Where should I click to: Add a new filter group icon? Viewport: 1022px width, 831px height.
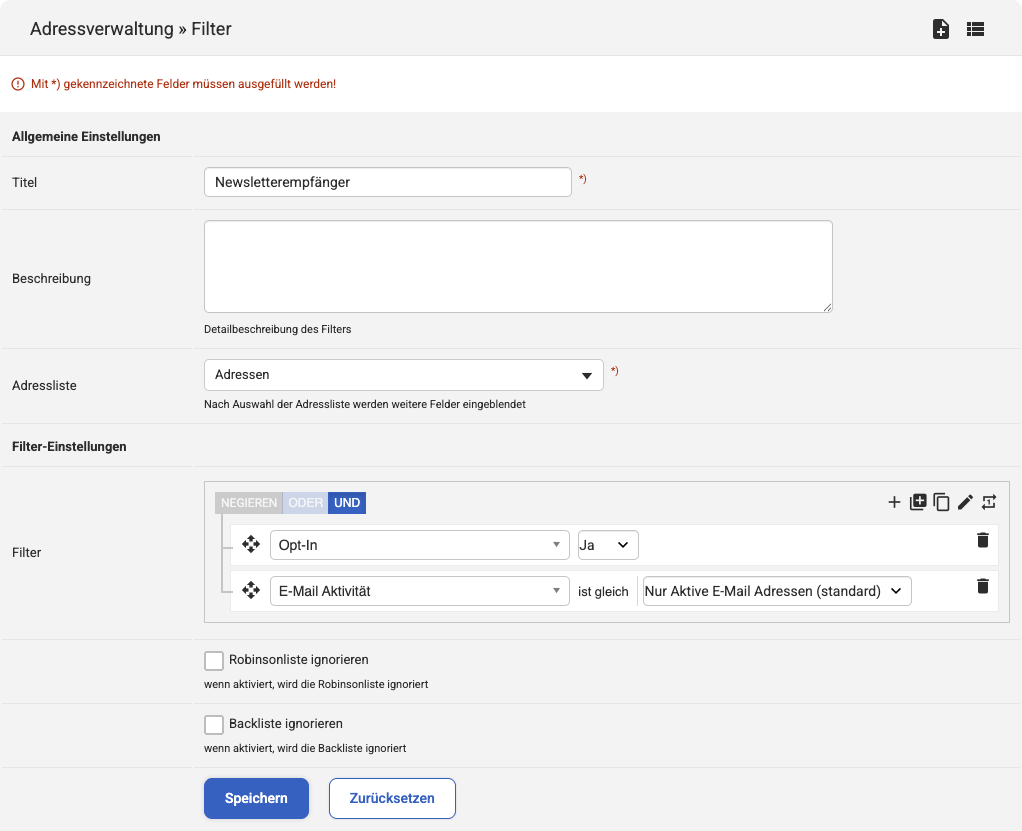coord(918,502)
